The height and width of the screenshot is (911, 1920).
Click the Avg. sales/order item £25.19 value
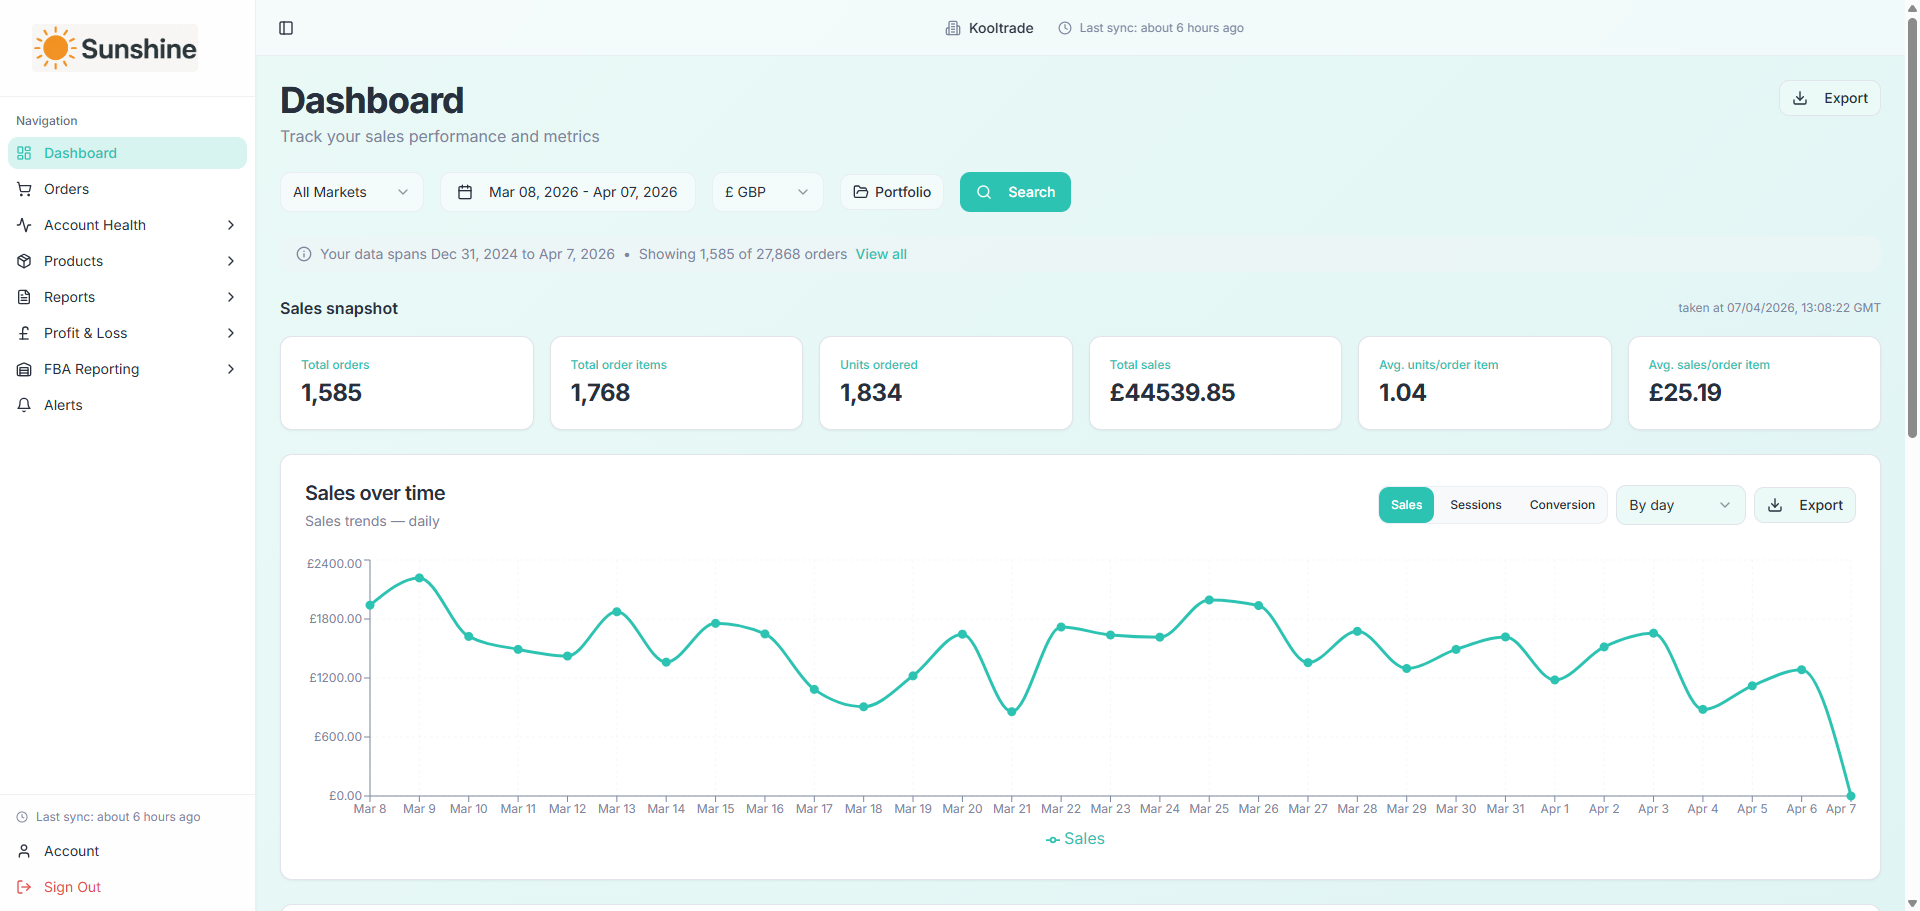(1685, 393)
